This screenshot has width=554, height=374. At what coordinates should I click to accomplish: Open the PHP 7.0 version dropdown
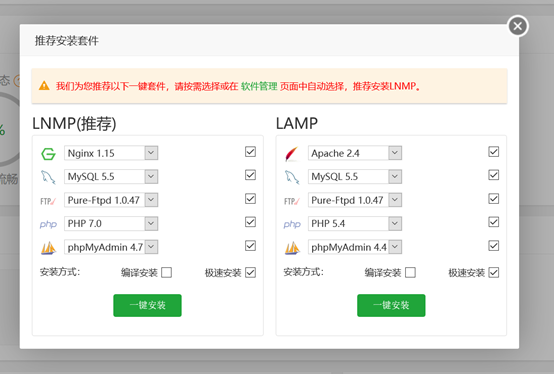111,224
